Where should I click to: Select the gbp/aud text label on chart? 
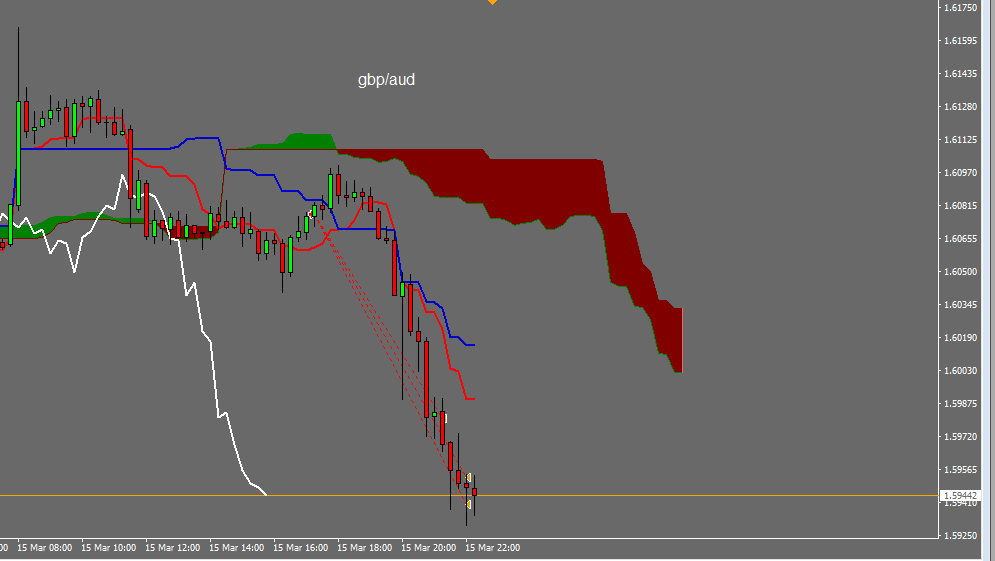click(386, 79)
